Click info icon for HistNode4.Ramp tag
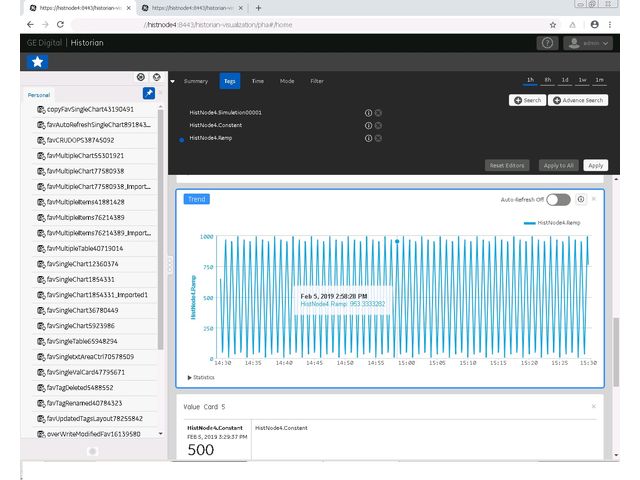The height and width of the screenshot is (480, 640). pos(368,138)
